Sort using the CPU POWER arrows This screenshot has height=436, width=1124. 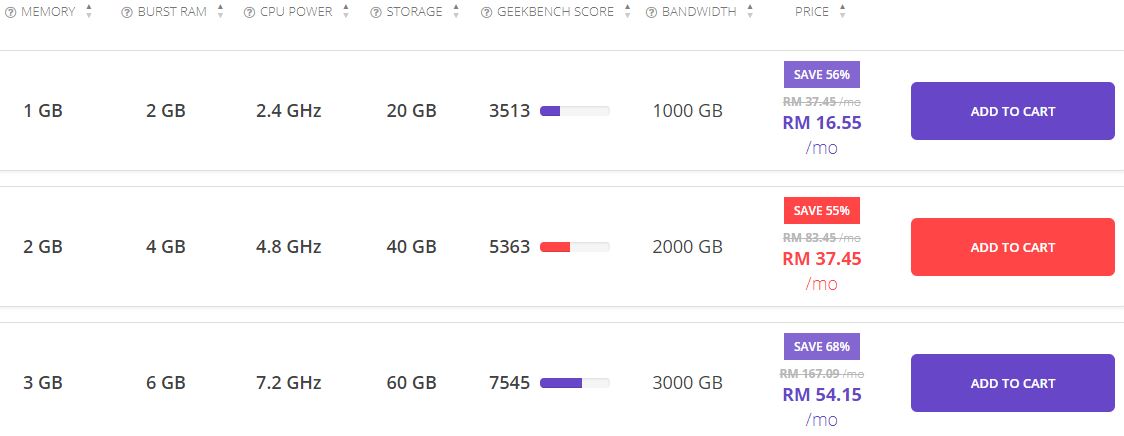coord(346,11)
